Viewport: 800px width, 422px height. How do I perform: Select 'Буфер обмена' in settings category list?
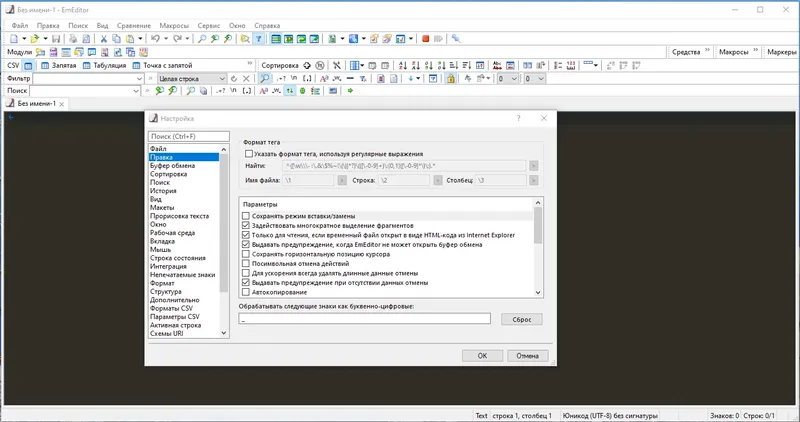172,166
